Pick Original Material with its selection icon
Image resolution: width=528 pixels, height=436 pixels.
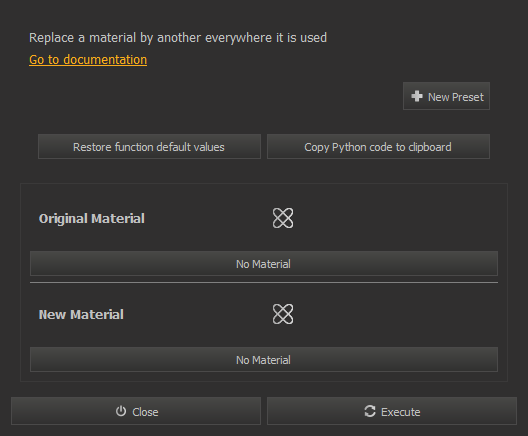283,218
